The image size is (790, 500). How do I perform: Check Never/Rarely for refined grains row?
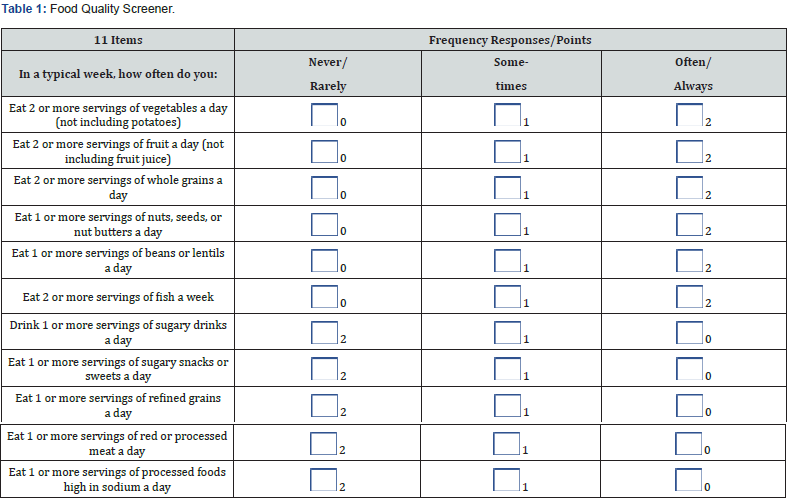pyautogui.click(x=324, y=405)
